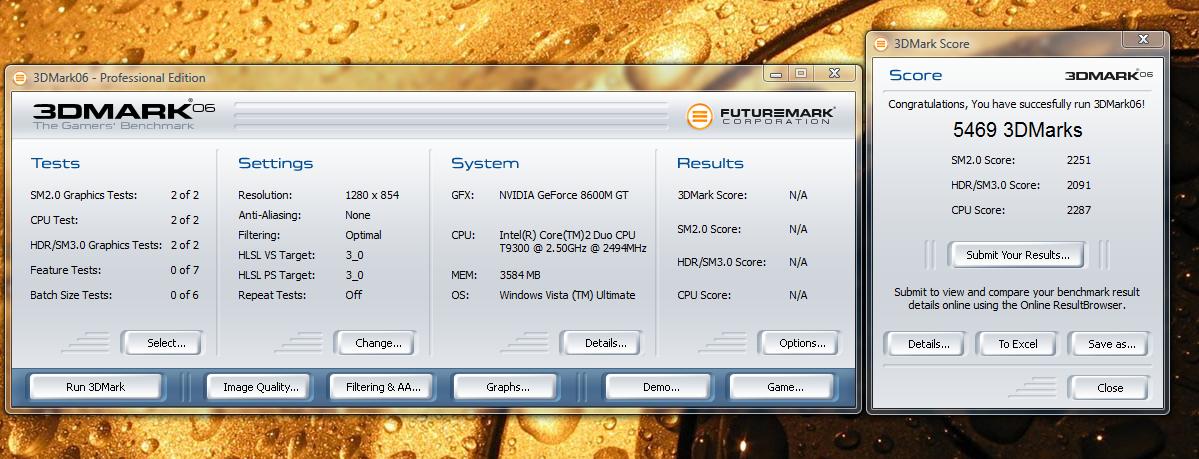Click the orange Futuremark logo icon

pos(700,116)
